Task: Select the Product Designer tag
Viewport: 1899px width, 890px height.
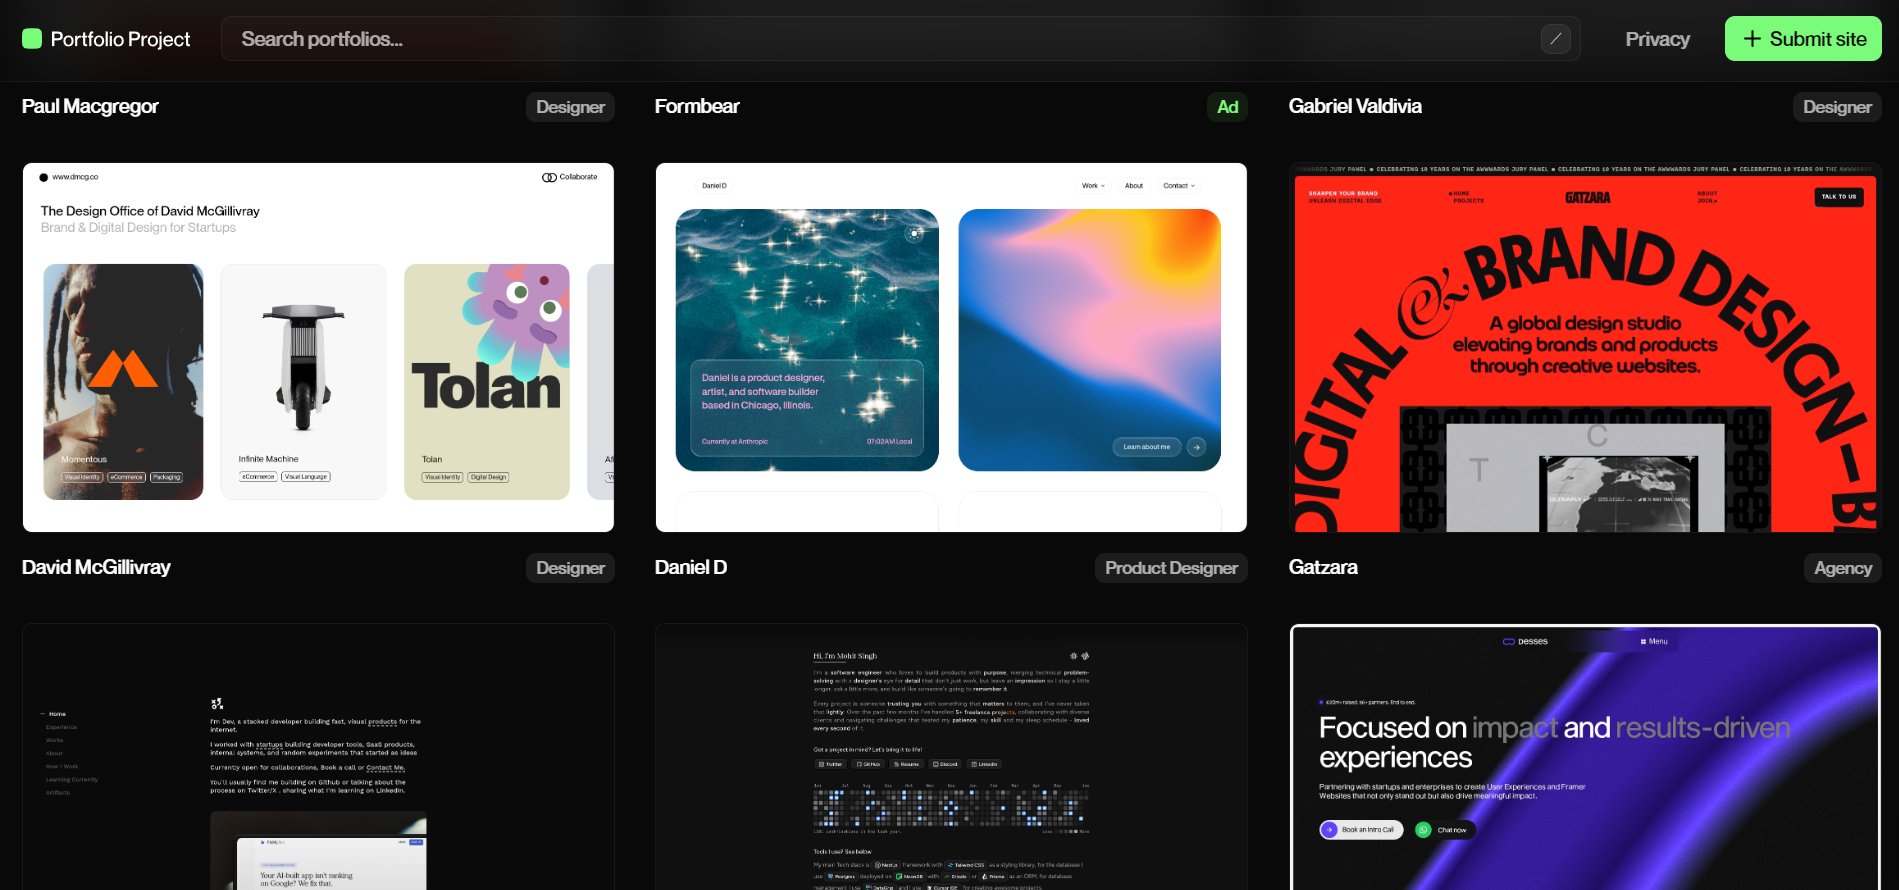Action: point(1171,568)
